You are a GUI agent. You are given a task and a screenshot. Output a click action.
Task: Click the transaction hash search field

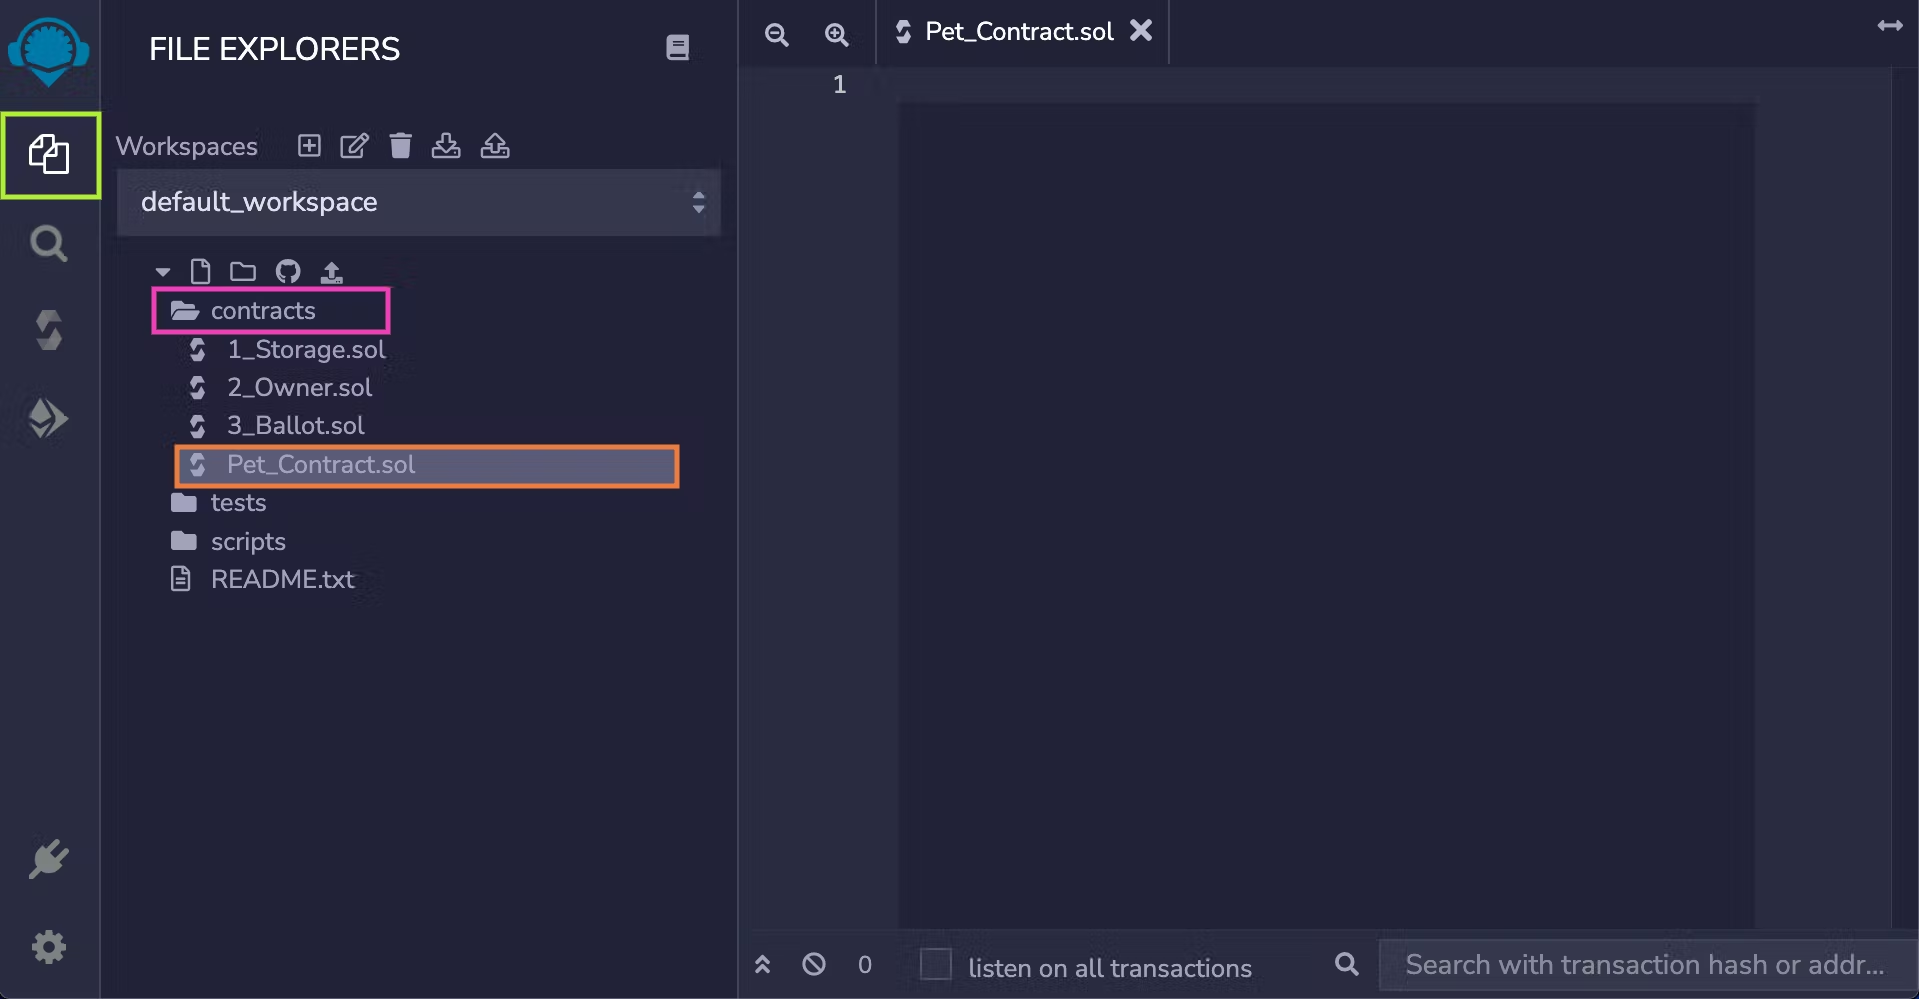click(x=1644, y=965)
